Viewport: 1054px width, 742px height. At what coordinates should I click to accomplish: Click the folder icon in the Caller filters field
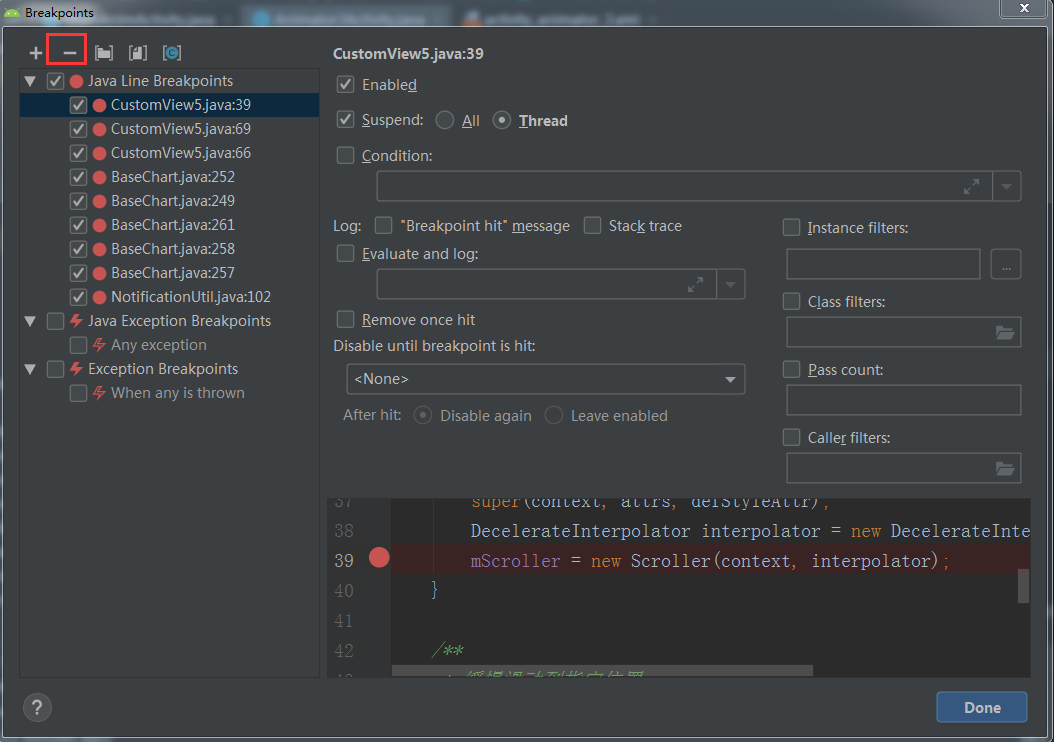(1005, 468)
